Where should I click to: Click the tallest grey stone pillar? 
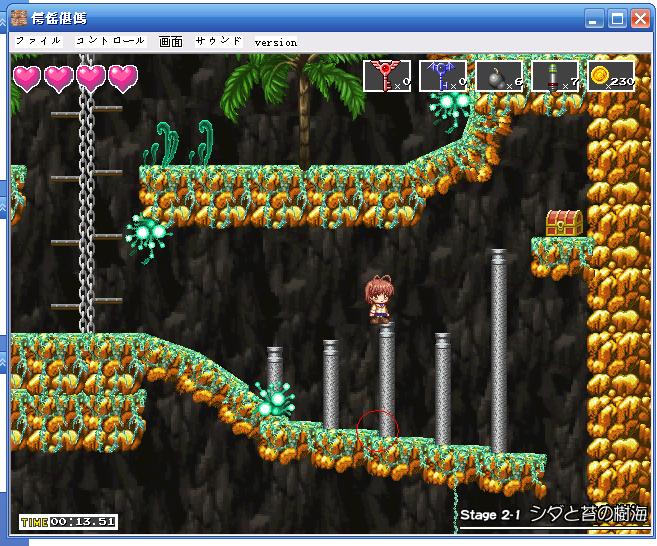coord(499,350)
